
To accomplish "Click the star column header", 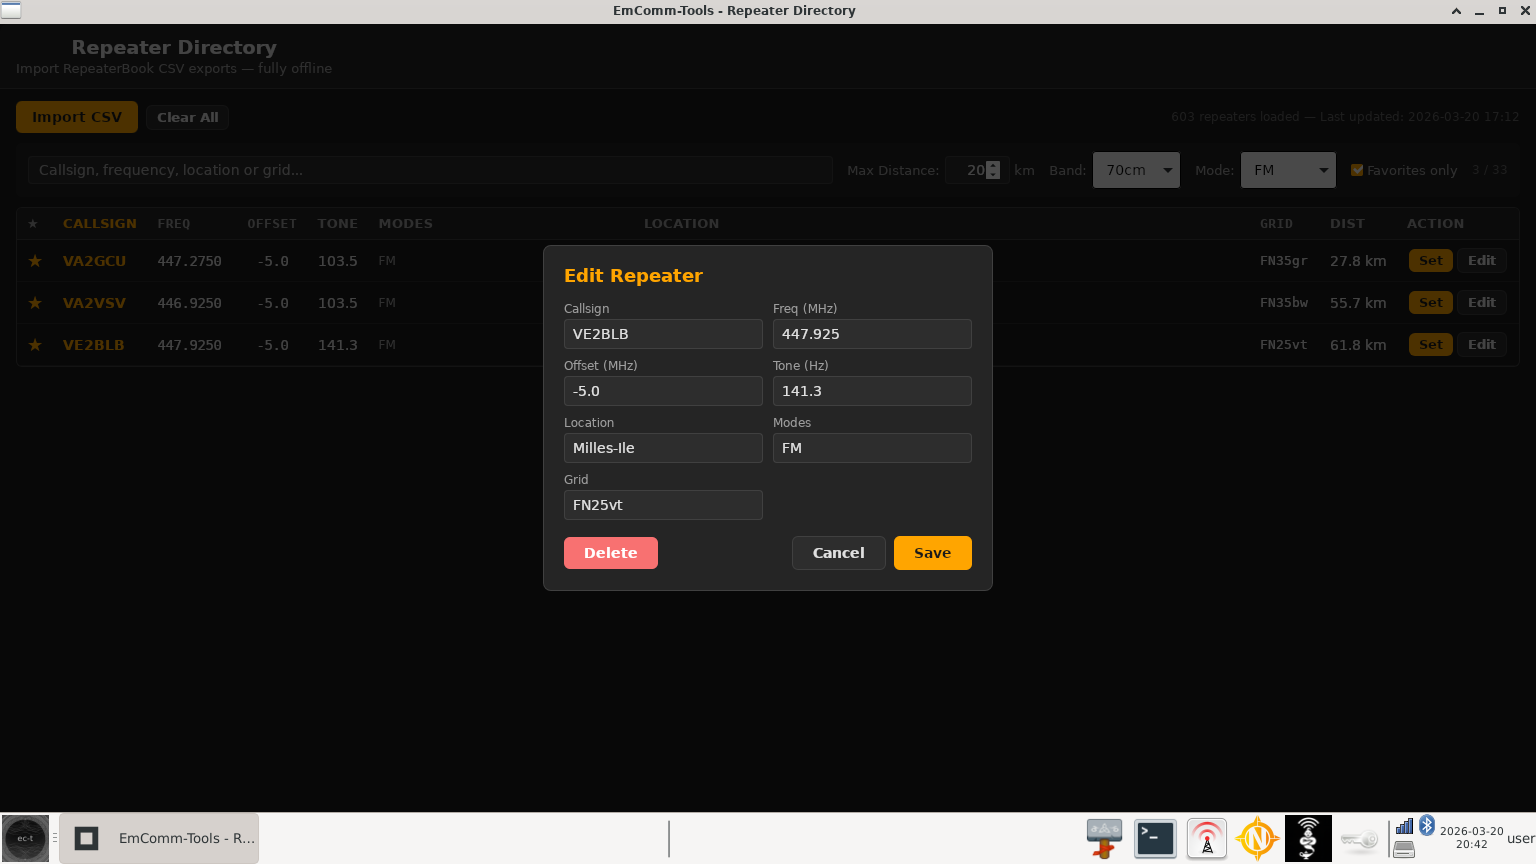I will pyautogui.click(x=33, y=224).
